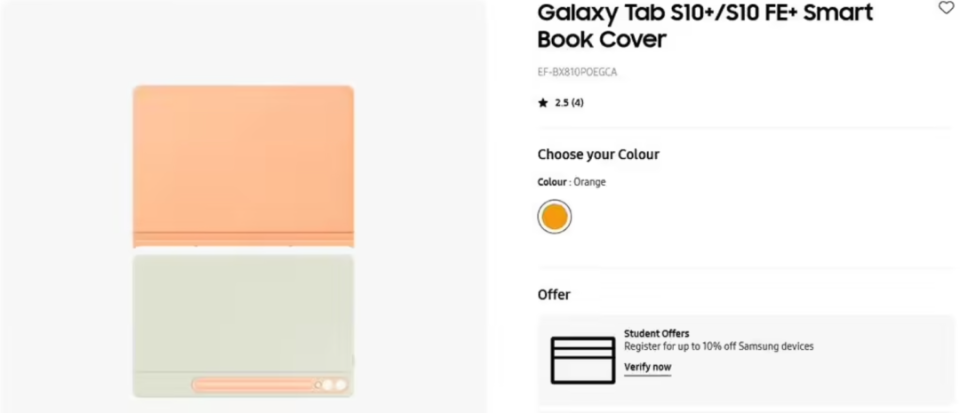
Task: Click the Colour : Orange label
Action: tap(571, 182)
